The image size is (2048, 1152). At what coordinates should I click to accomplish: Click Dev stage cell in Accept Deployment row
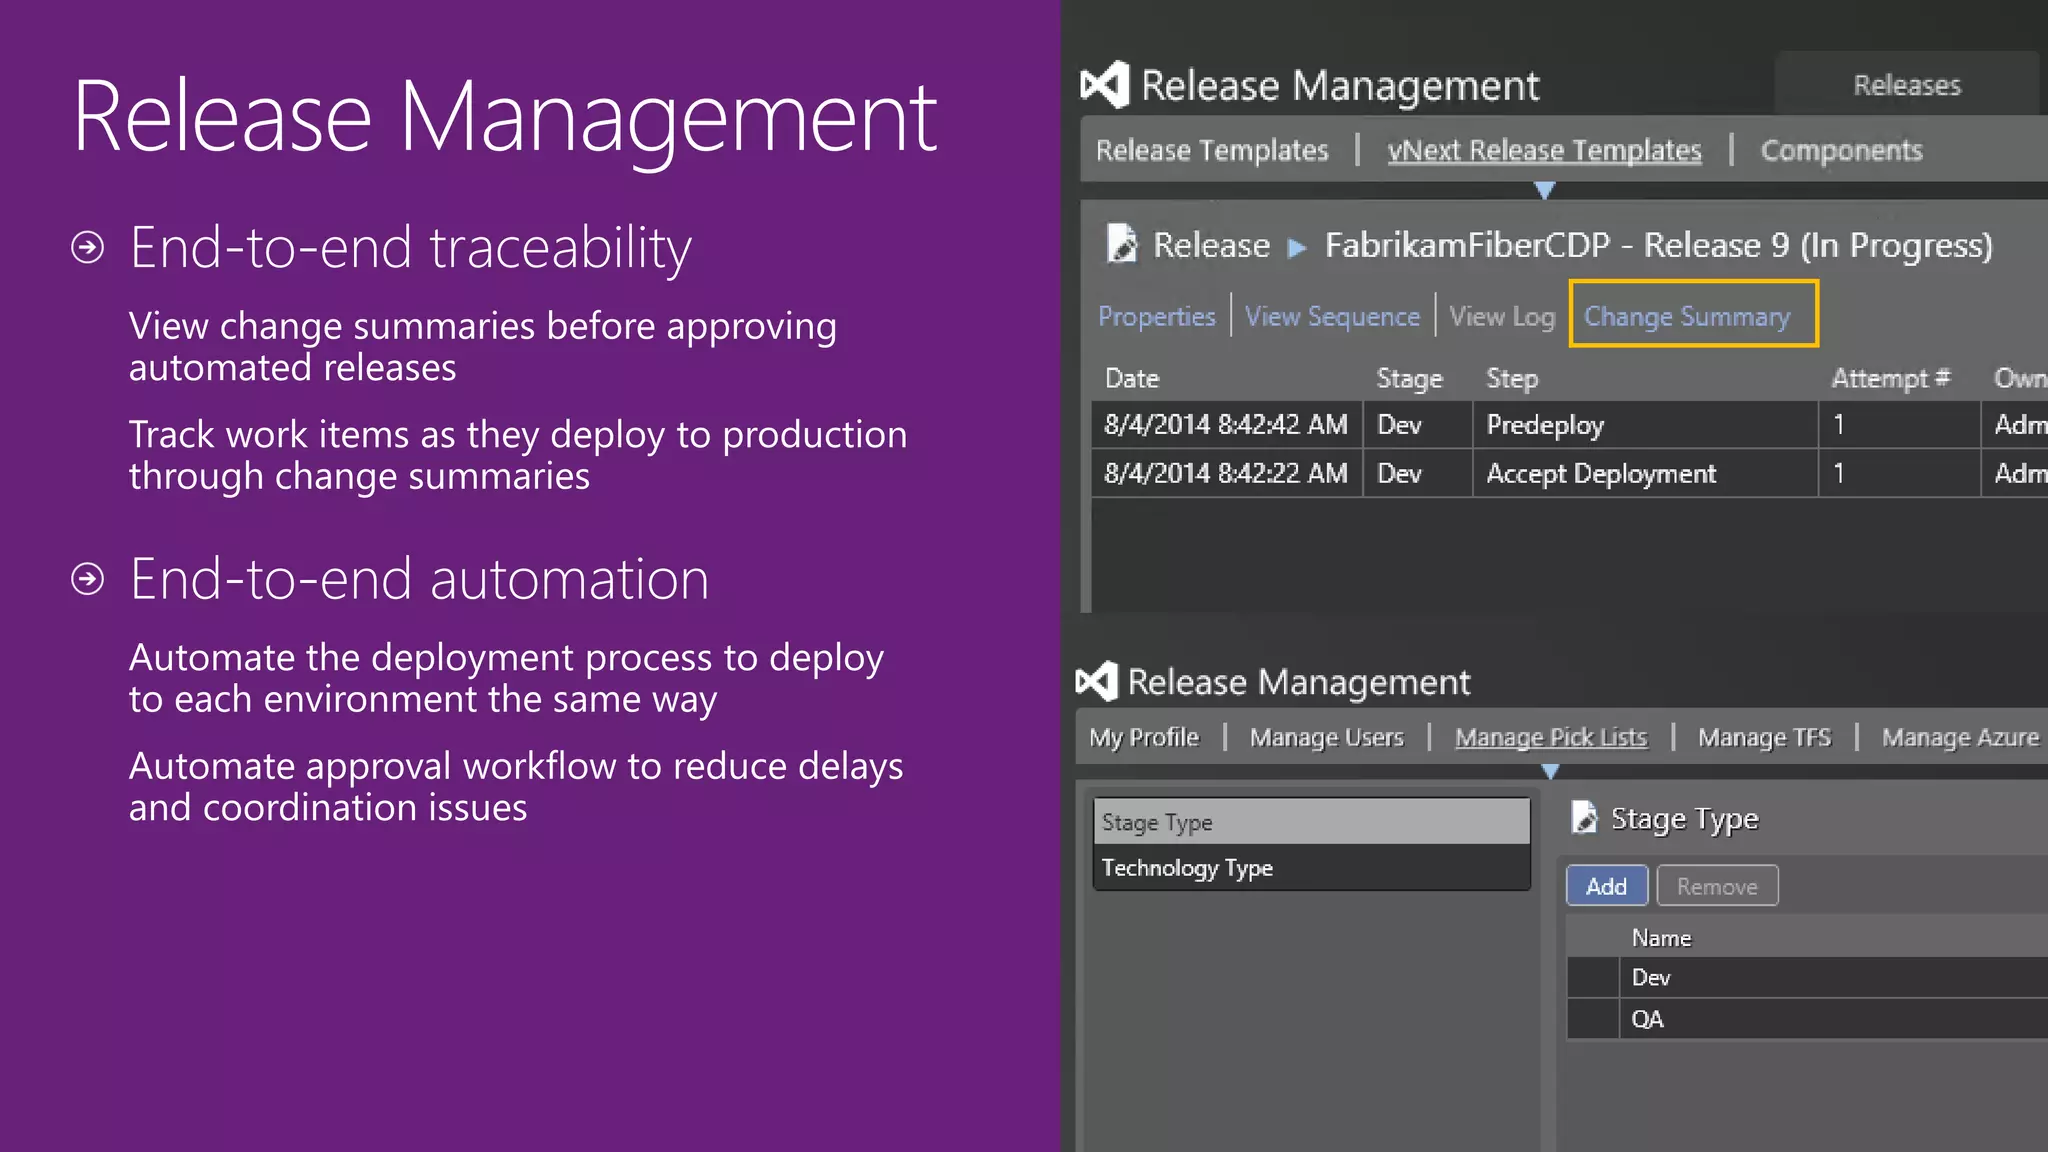1417,473
